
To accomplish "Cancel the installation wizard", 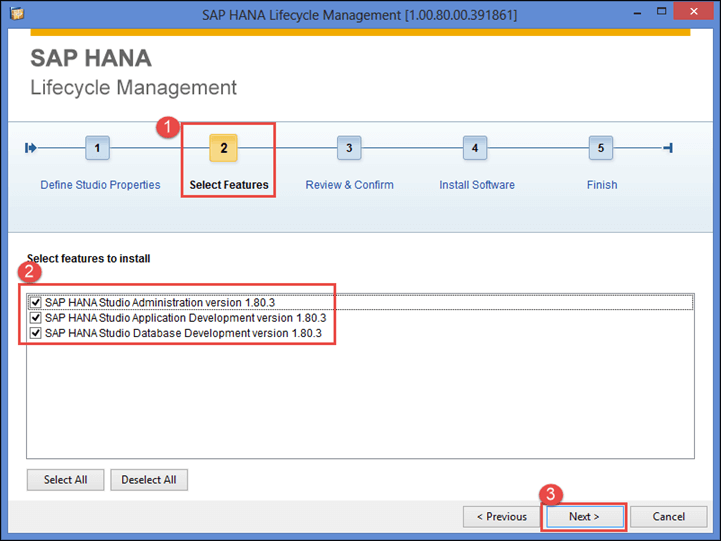I will pos(668,517).
